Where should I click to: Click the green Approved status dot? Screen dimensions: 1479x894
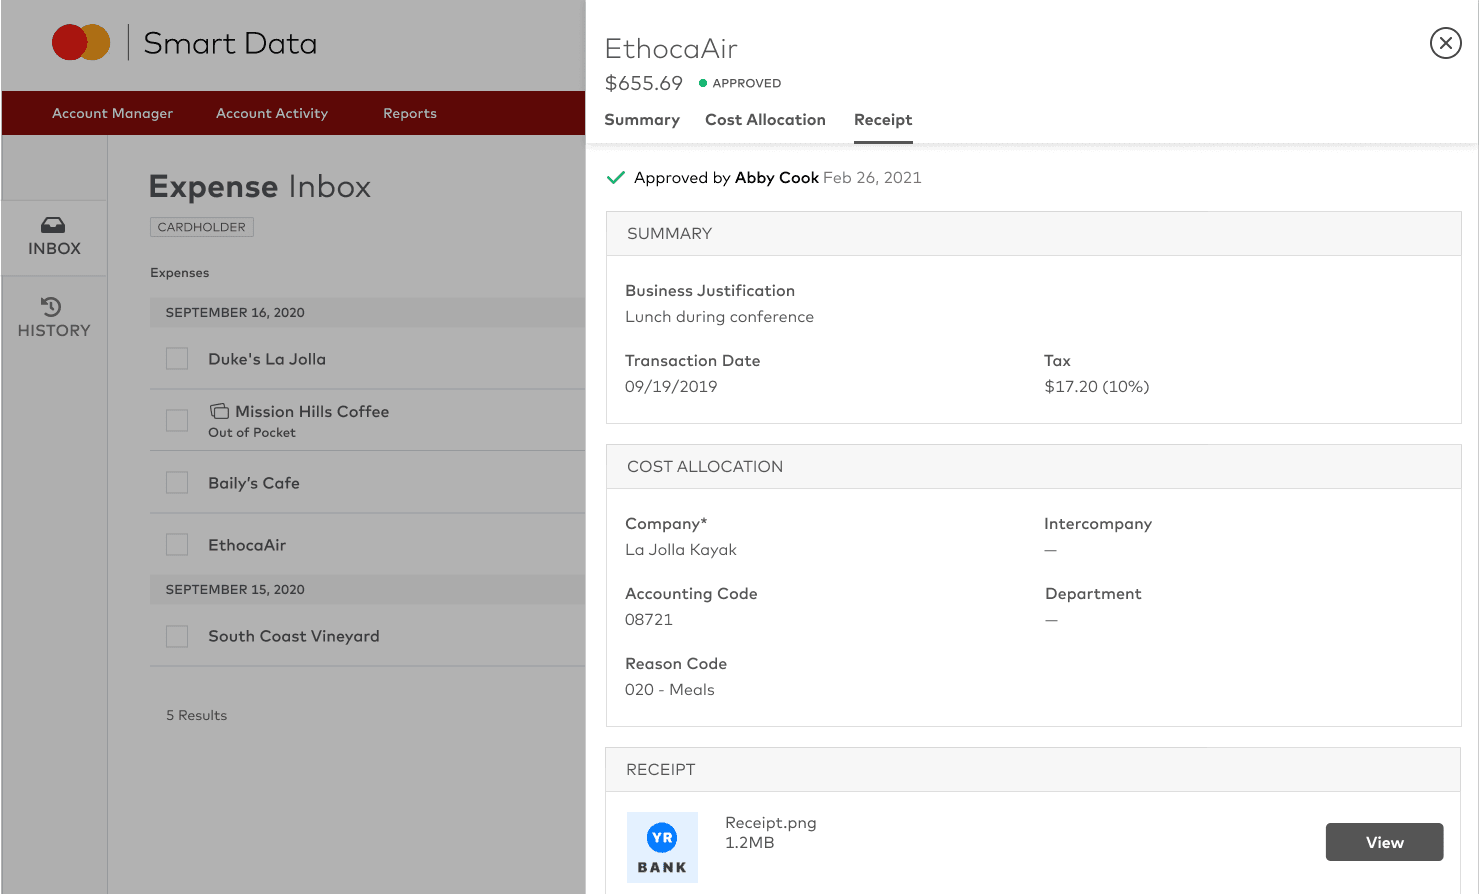[x=703, y=83]
